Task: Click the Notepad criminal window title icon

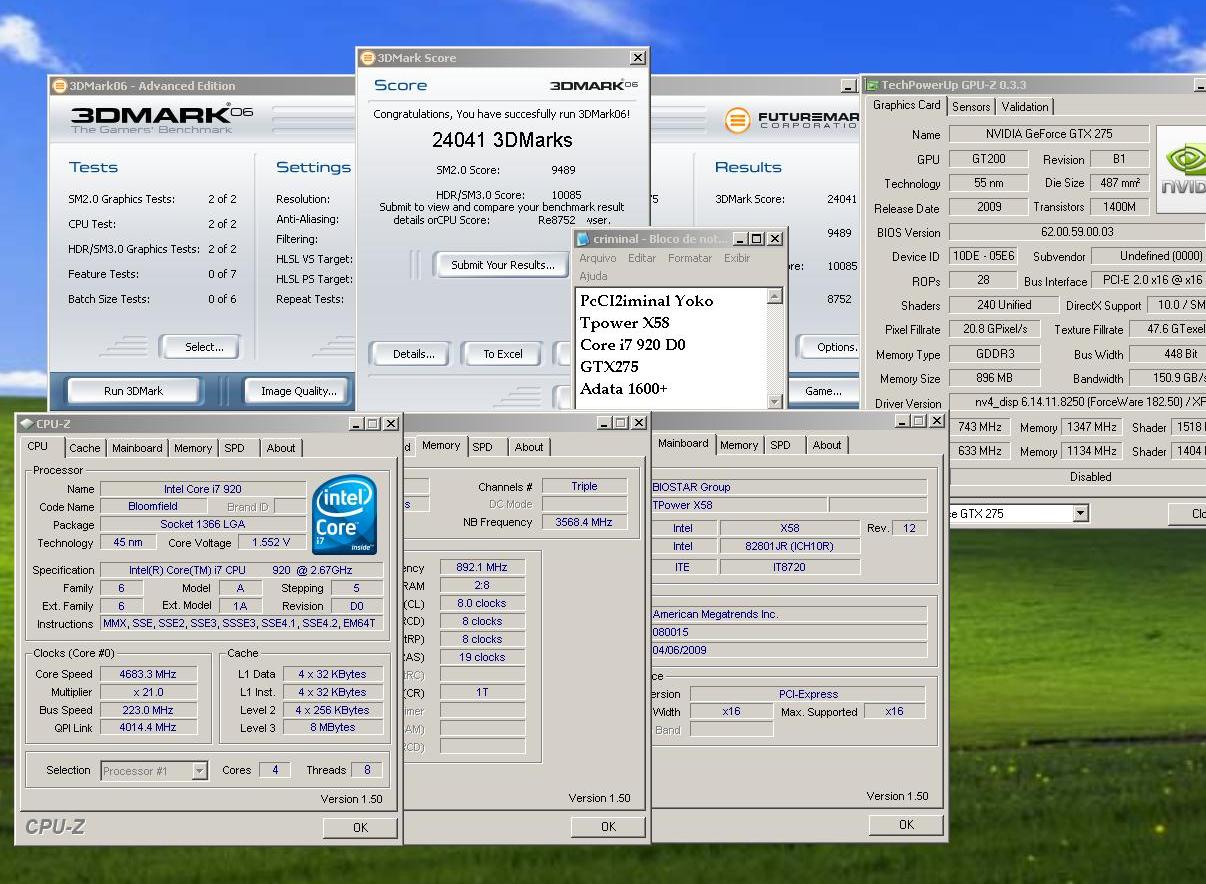Action: tap(584, 239)
